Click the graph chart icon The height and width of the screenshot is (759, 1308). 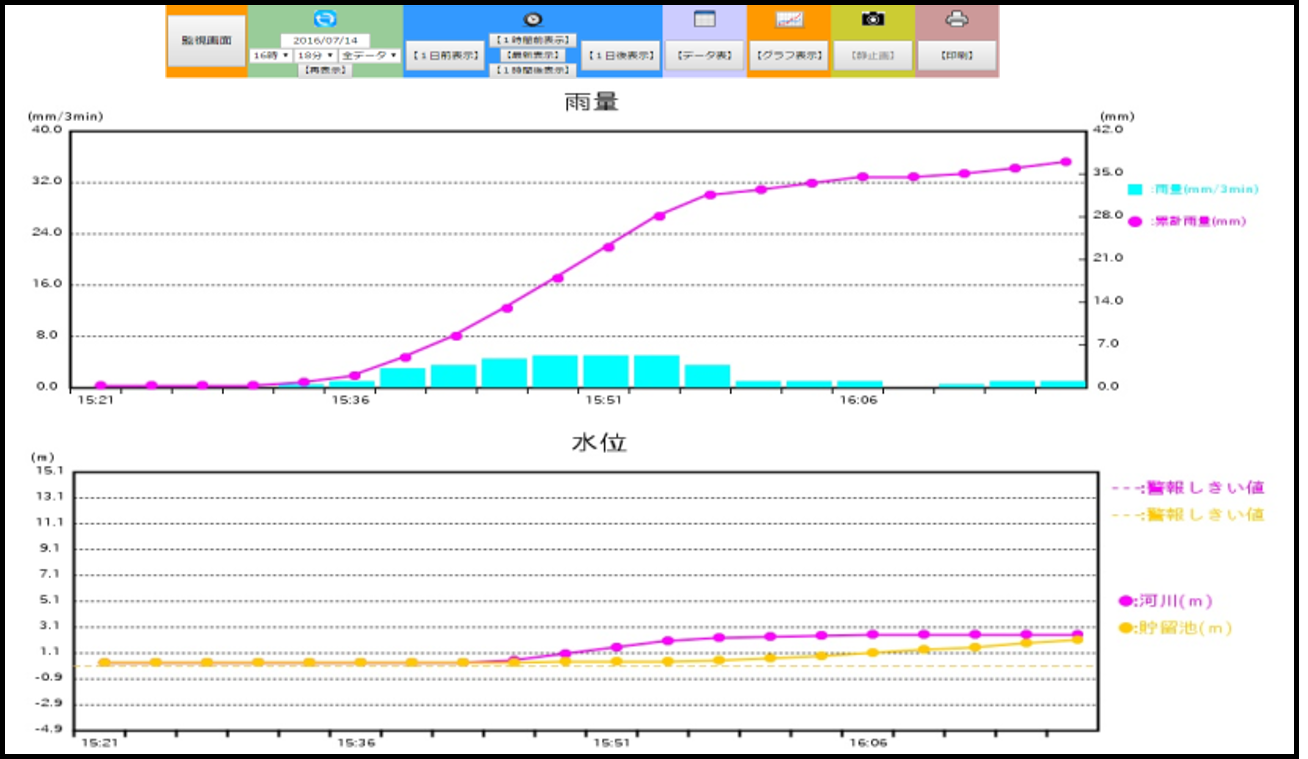[789, 19]
